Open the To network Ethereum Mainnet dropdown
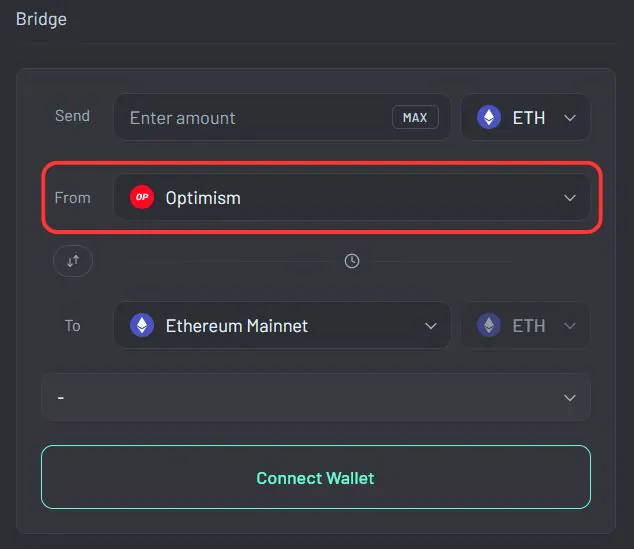 pyautogui.click(x=282, y=325)
